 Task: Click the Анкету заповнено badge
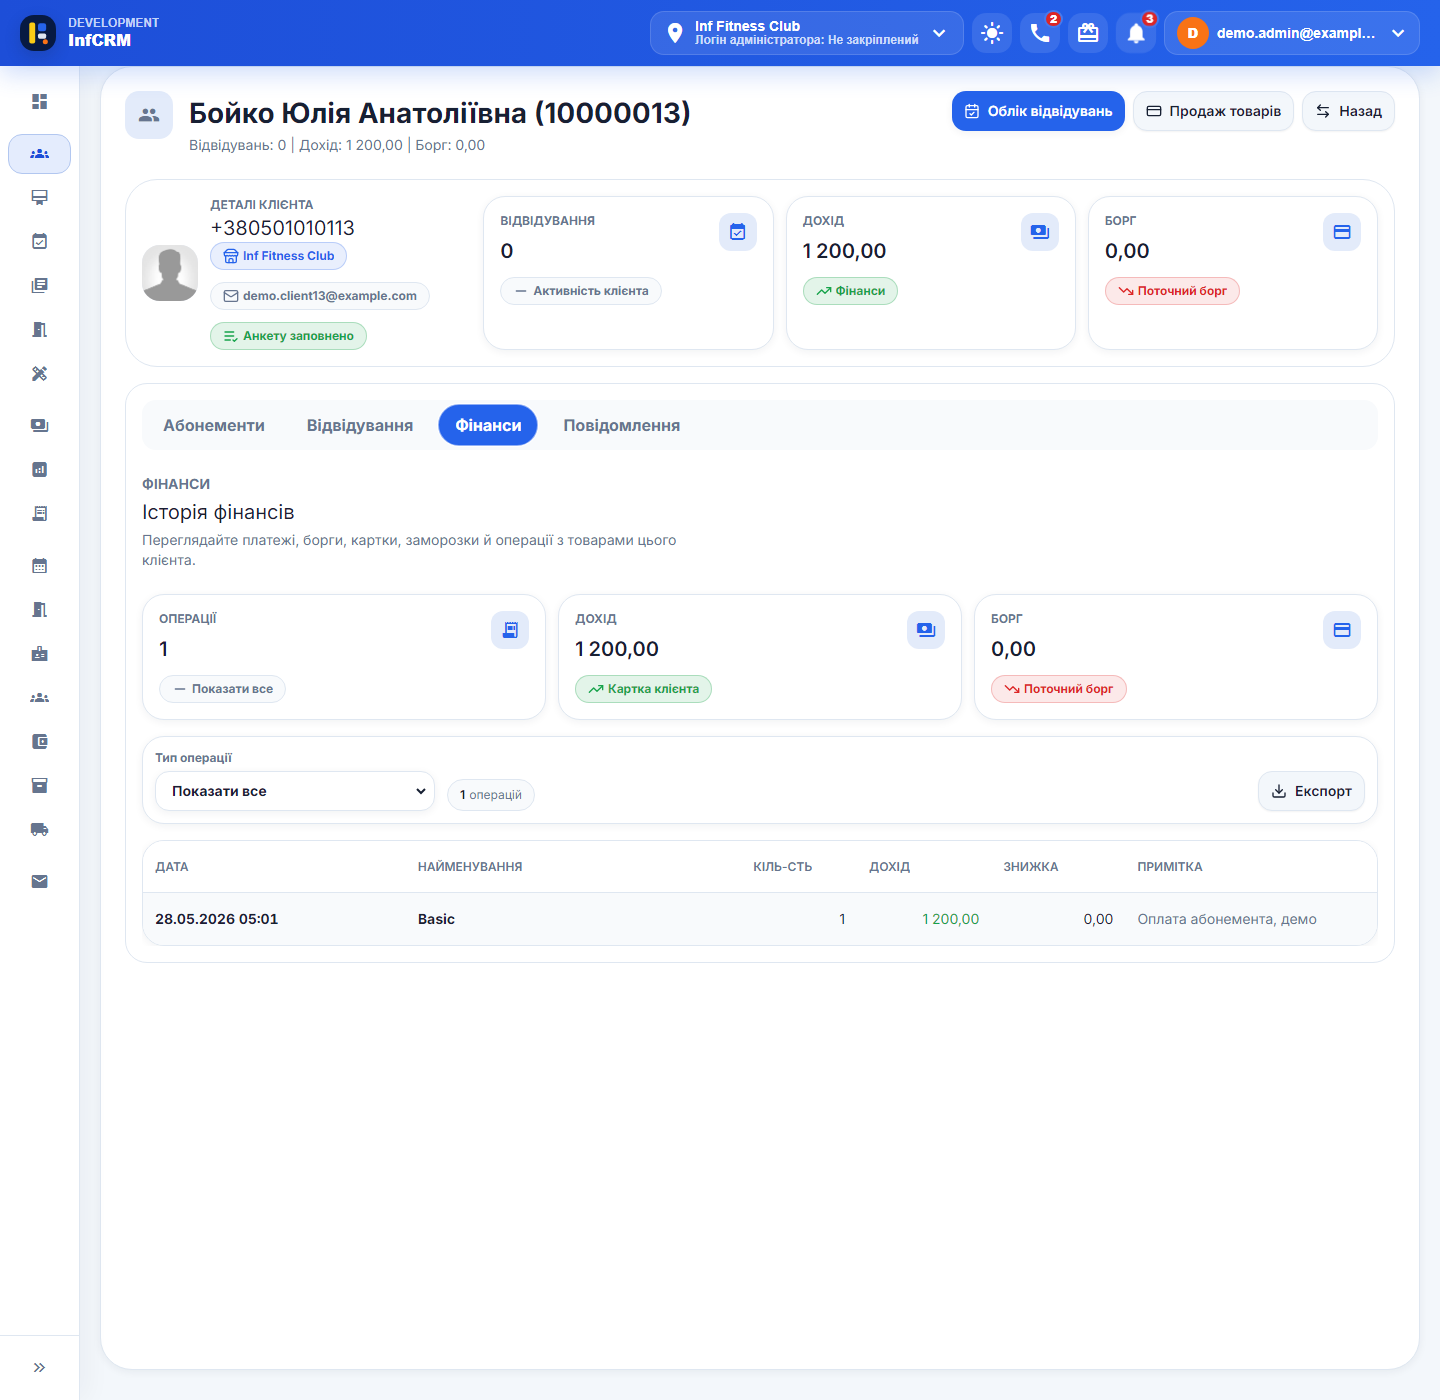pos(288,336)
